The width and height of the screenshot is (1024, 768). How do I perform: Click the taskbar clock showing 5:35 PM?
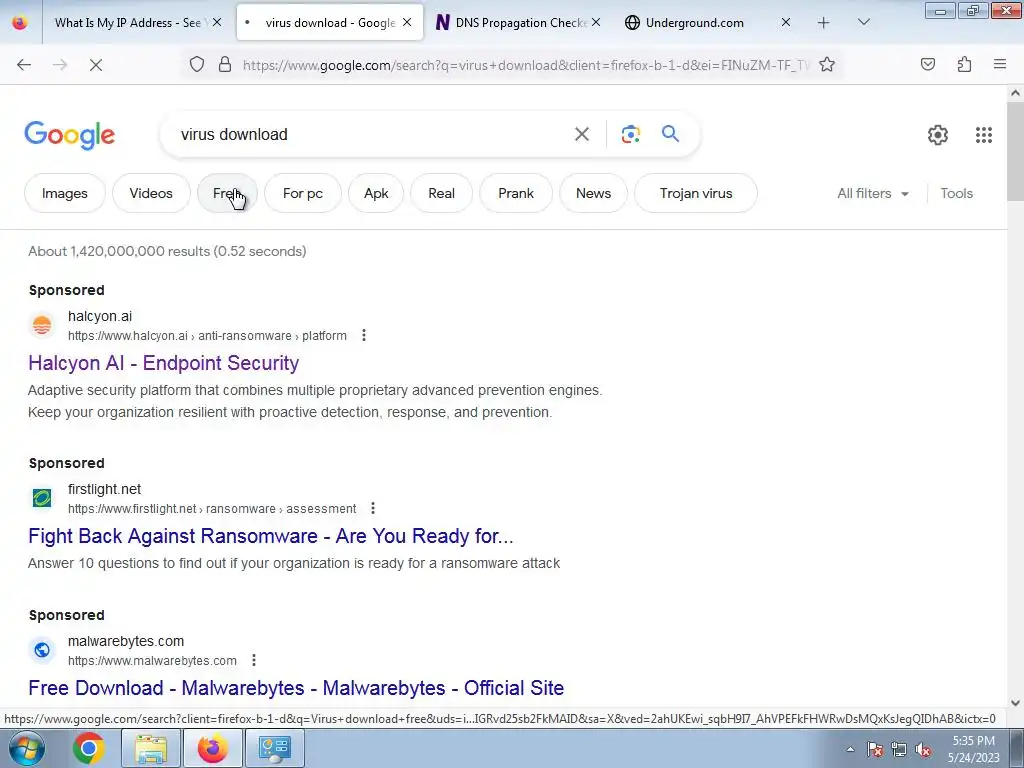coord(974,749)
